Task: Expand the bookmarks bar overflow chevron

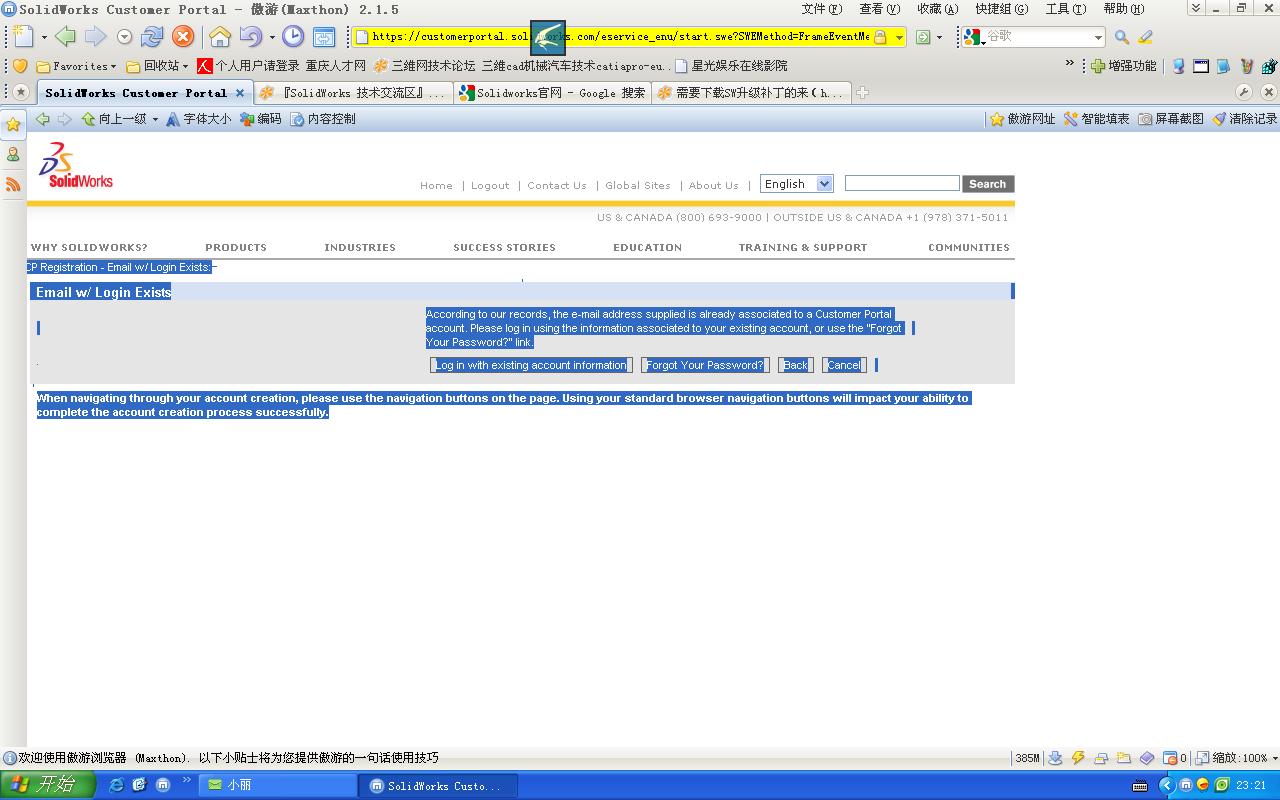Action: click(1069, 64)
